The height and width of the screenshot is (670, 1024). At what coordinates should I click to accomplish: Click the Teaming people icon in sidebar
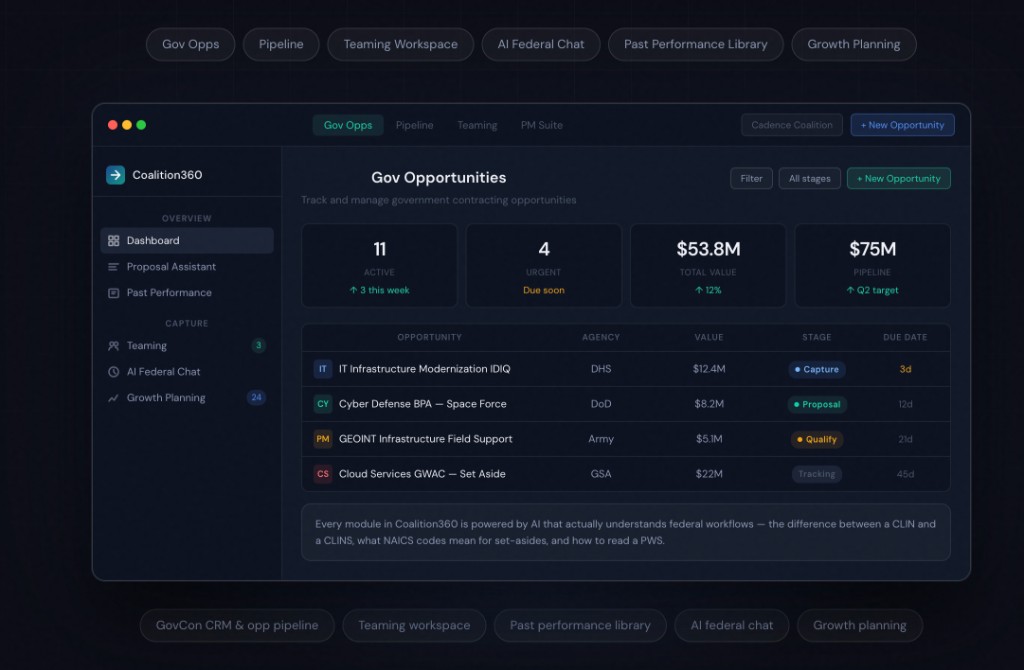click(x=113, y=346)
